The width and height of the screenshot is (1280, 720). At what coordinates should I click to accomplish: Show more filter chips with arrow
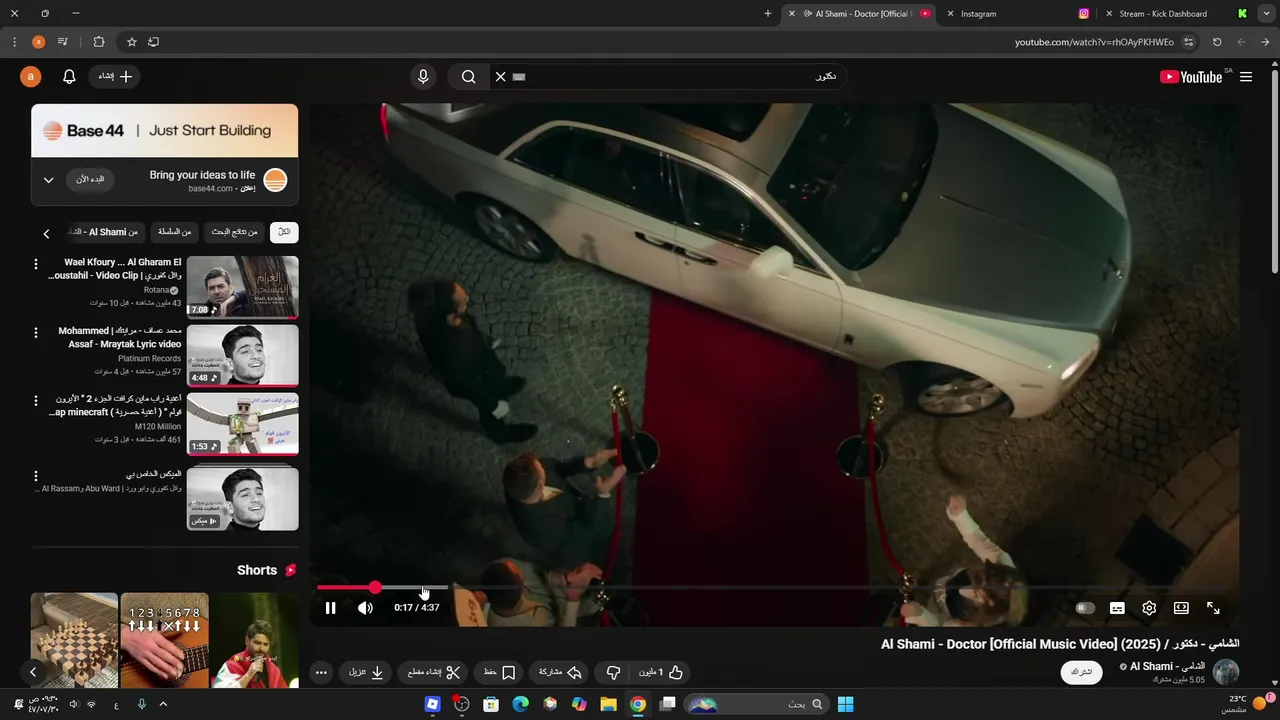46,233
